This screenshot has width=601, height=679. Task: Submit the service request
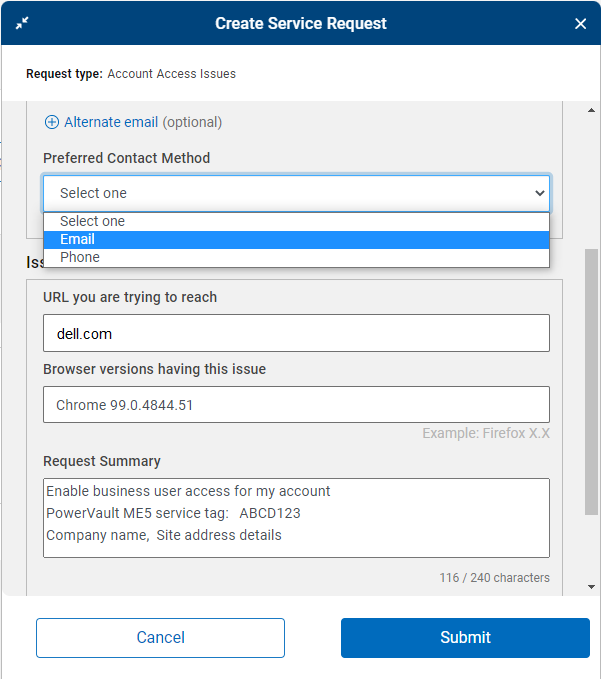point(465,637)
